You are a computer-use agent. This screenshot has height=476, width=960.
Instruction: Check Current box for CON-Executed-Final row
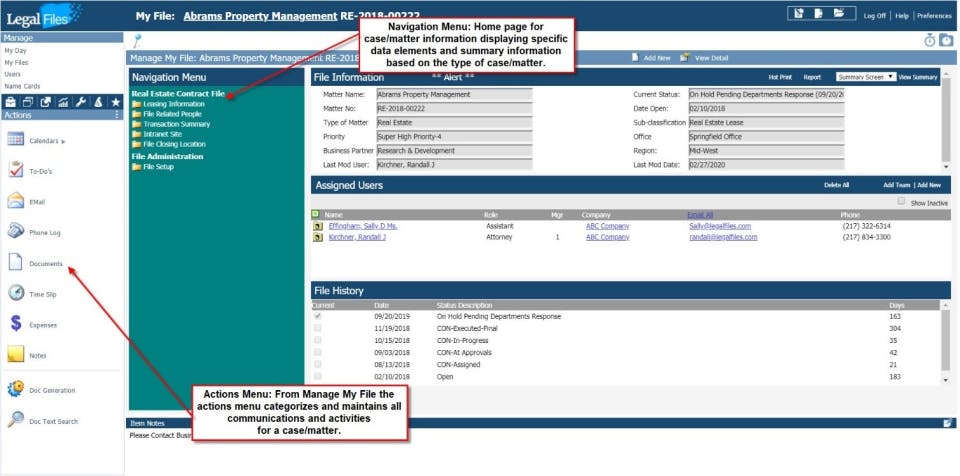[318, 328]
